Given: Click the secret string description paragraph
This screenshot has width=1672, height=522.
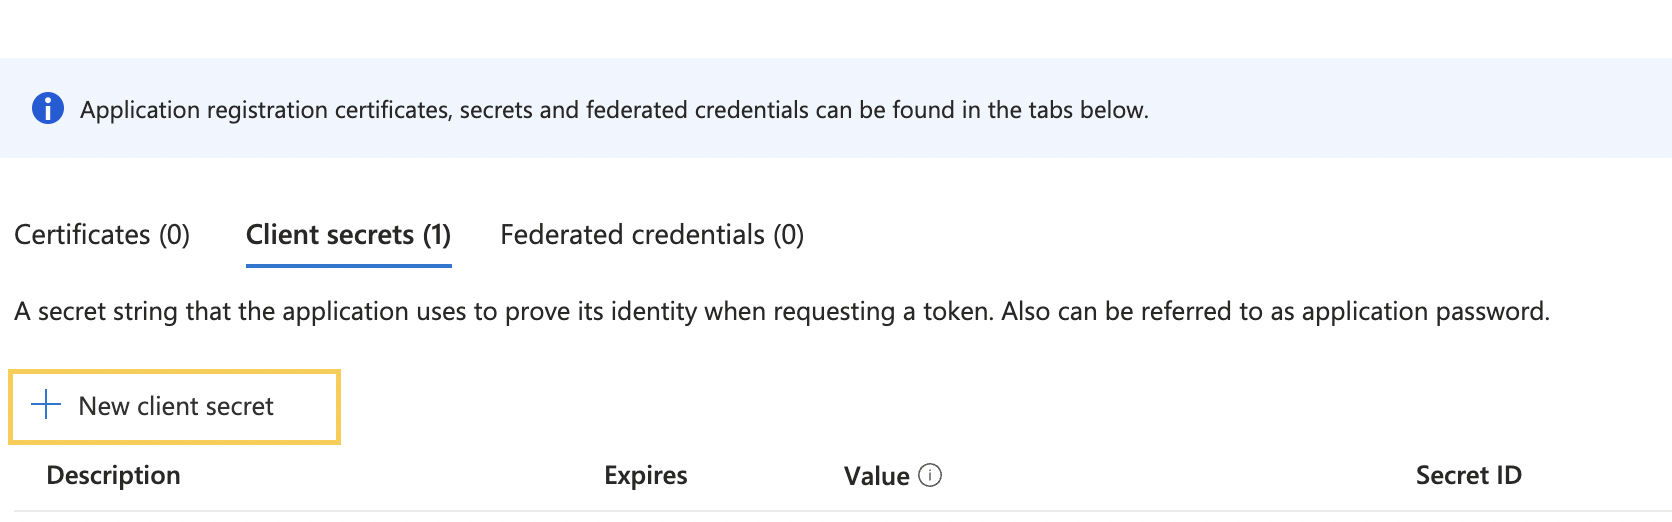Looking at the screenshot, I should coord(782,311).
